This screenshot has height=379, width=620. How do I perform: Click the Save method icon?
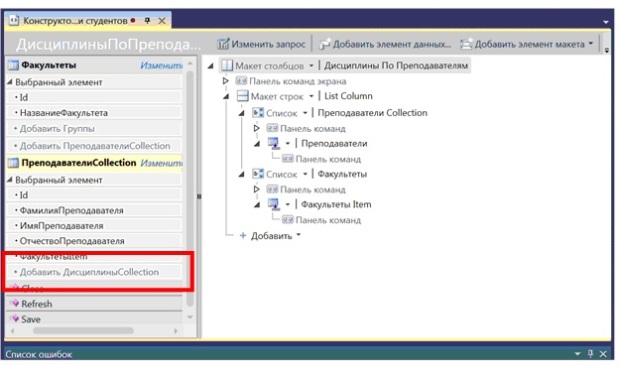click(x=15, y=319)
